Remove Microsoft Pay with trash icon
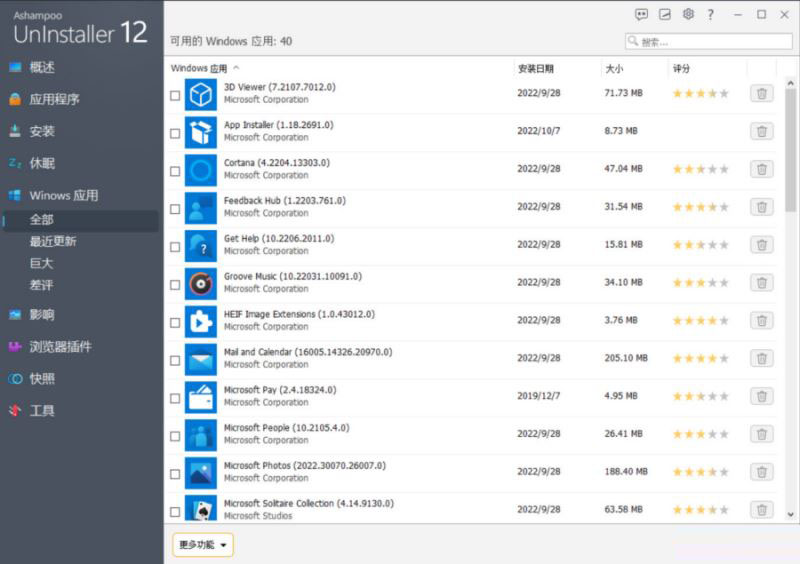 point(761,396)
